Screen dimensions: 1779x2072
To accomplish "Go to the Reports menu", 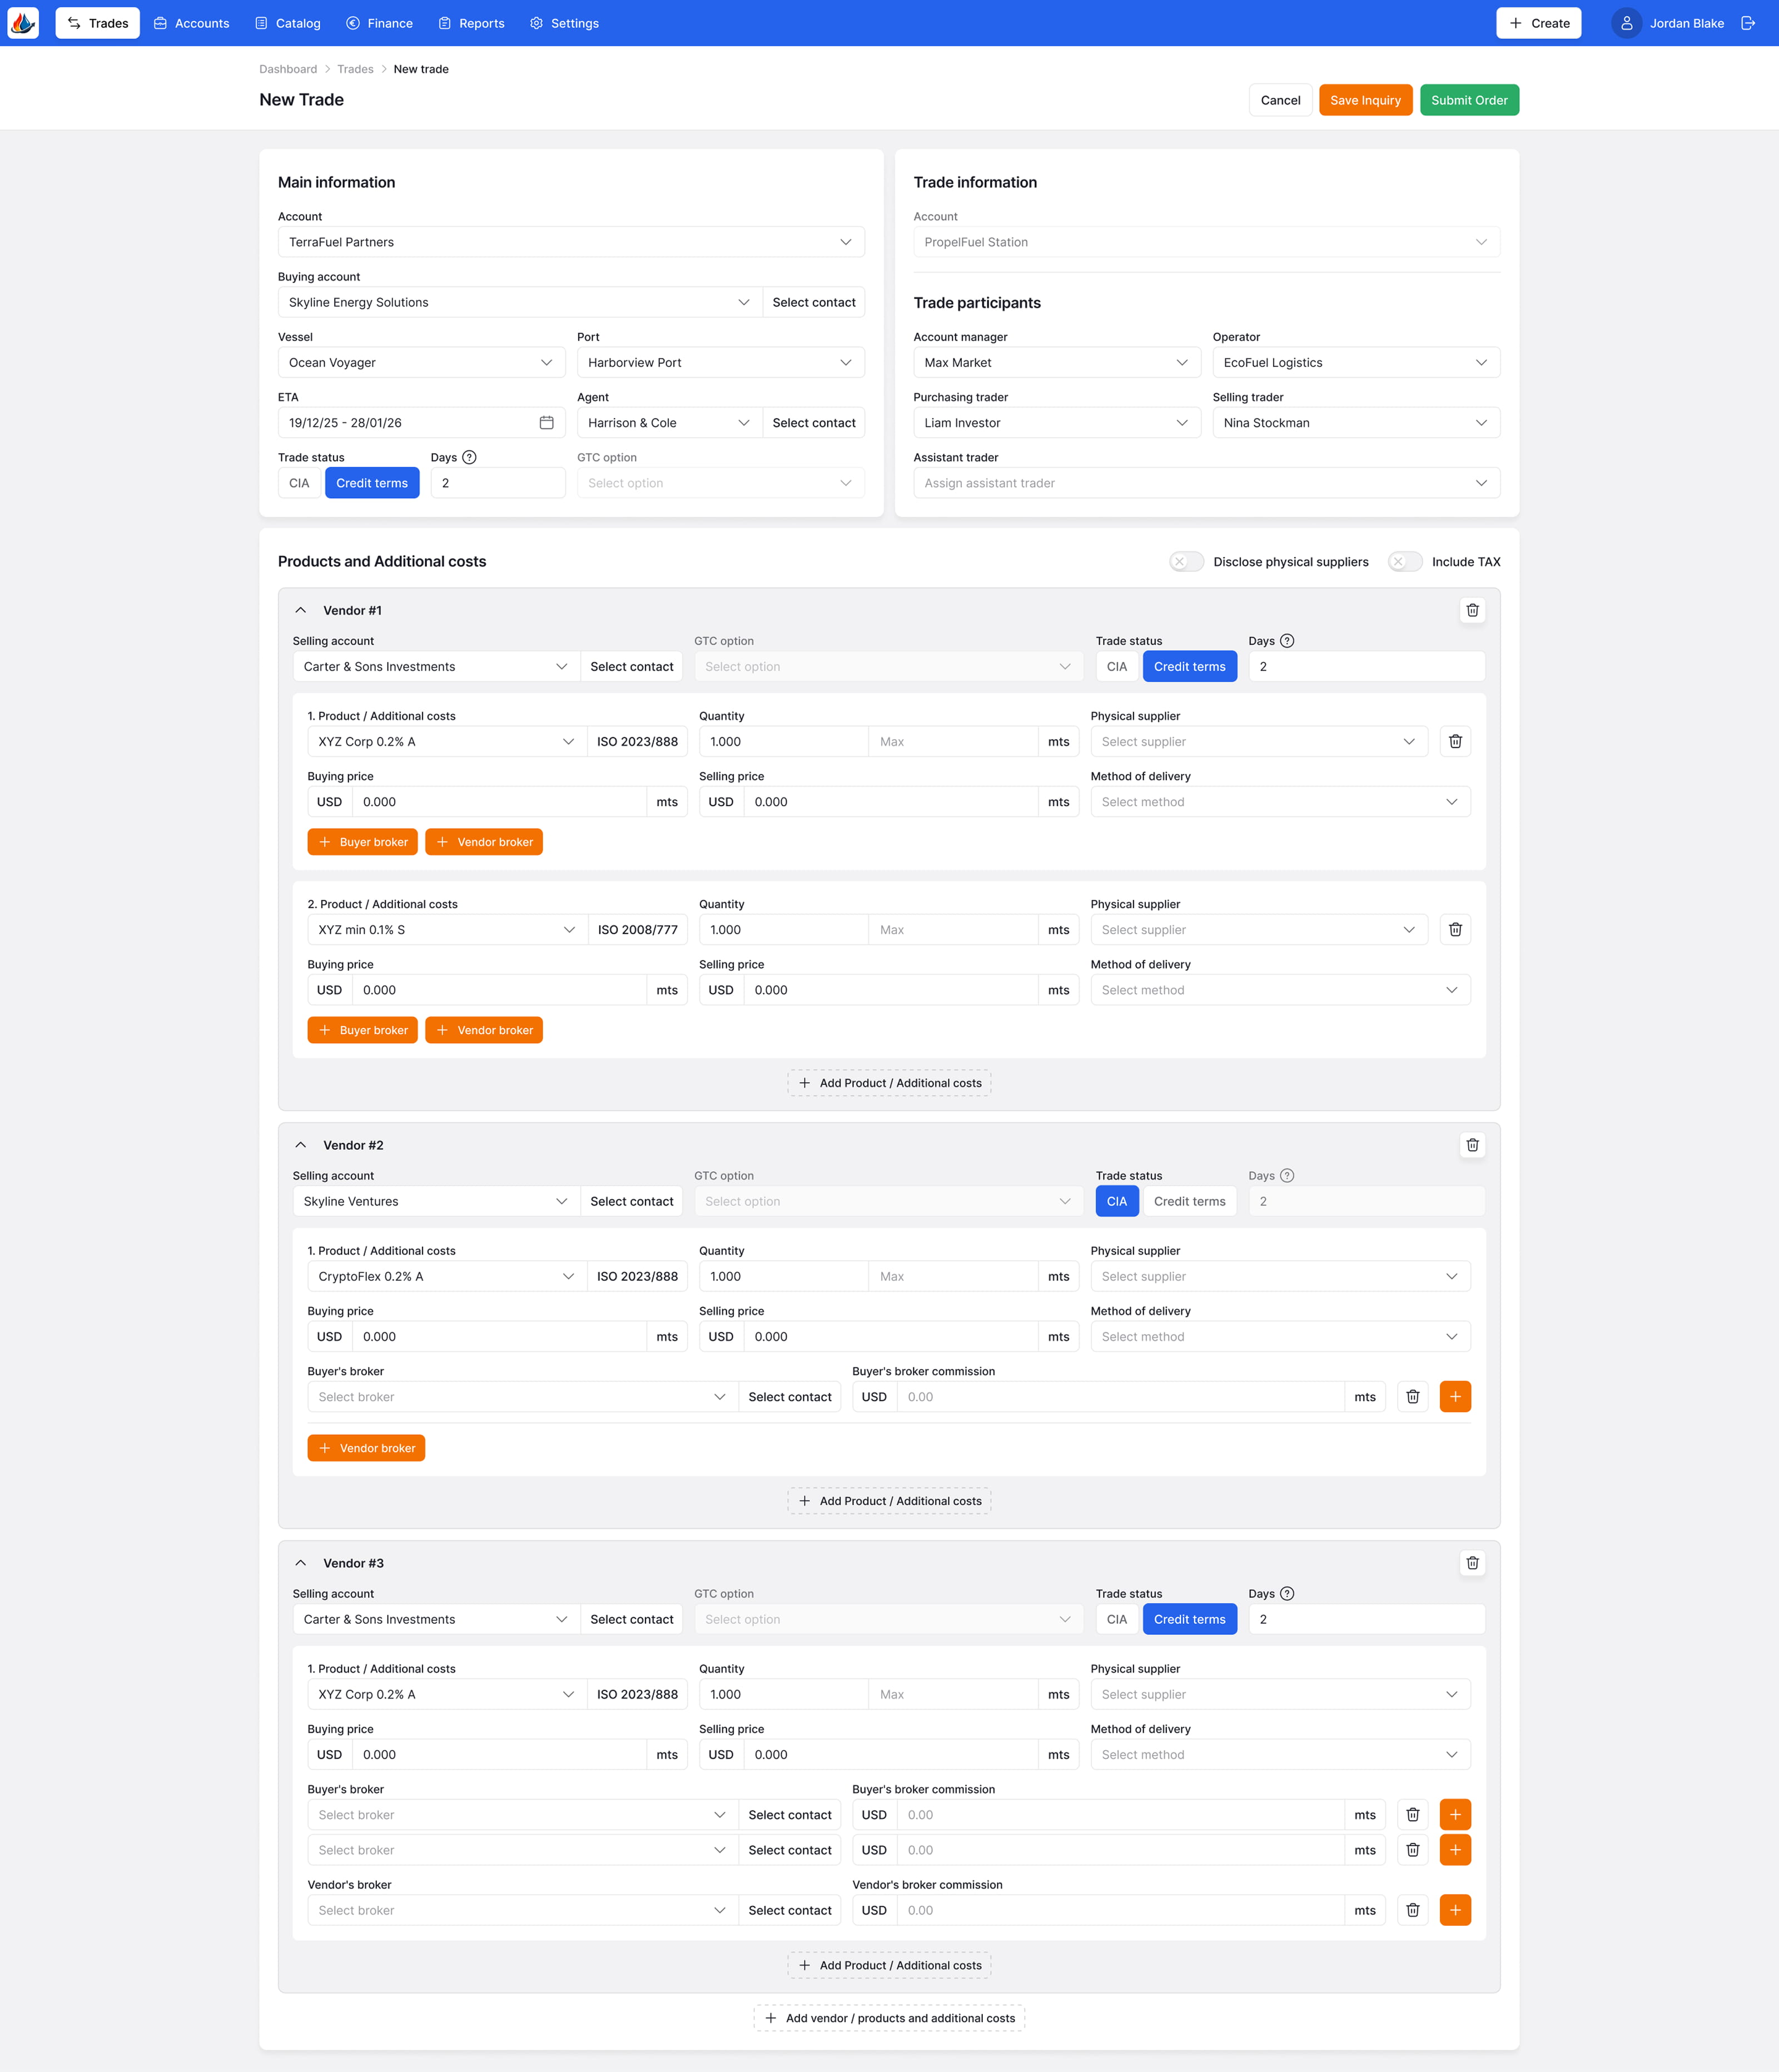I will coord(471,23).
